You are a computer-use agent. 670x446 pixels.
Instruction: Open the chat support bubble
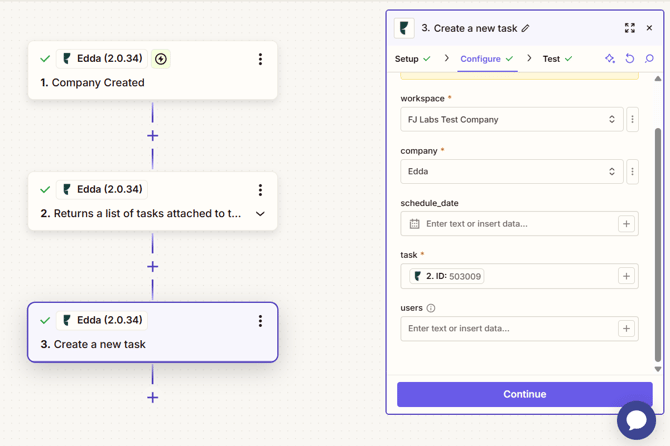[636, 420]
